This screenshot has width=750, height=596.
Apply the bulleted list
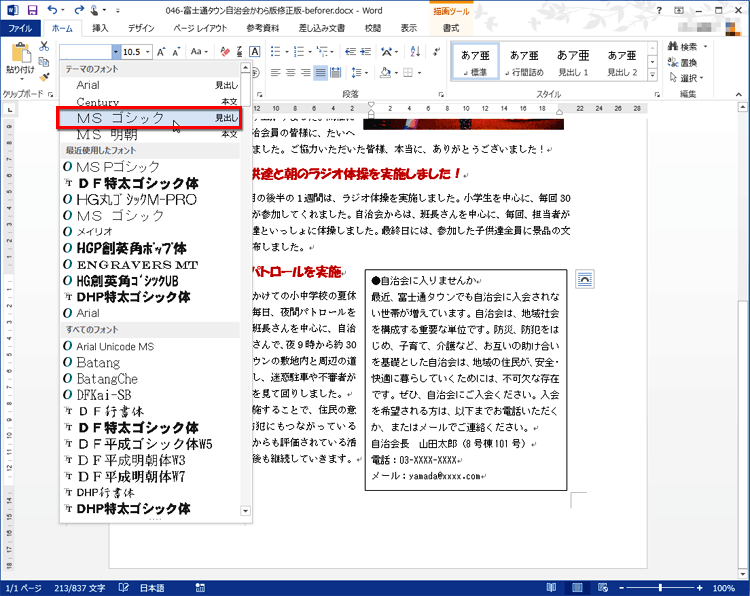[276, 52]
